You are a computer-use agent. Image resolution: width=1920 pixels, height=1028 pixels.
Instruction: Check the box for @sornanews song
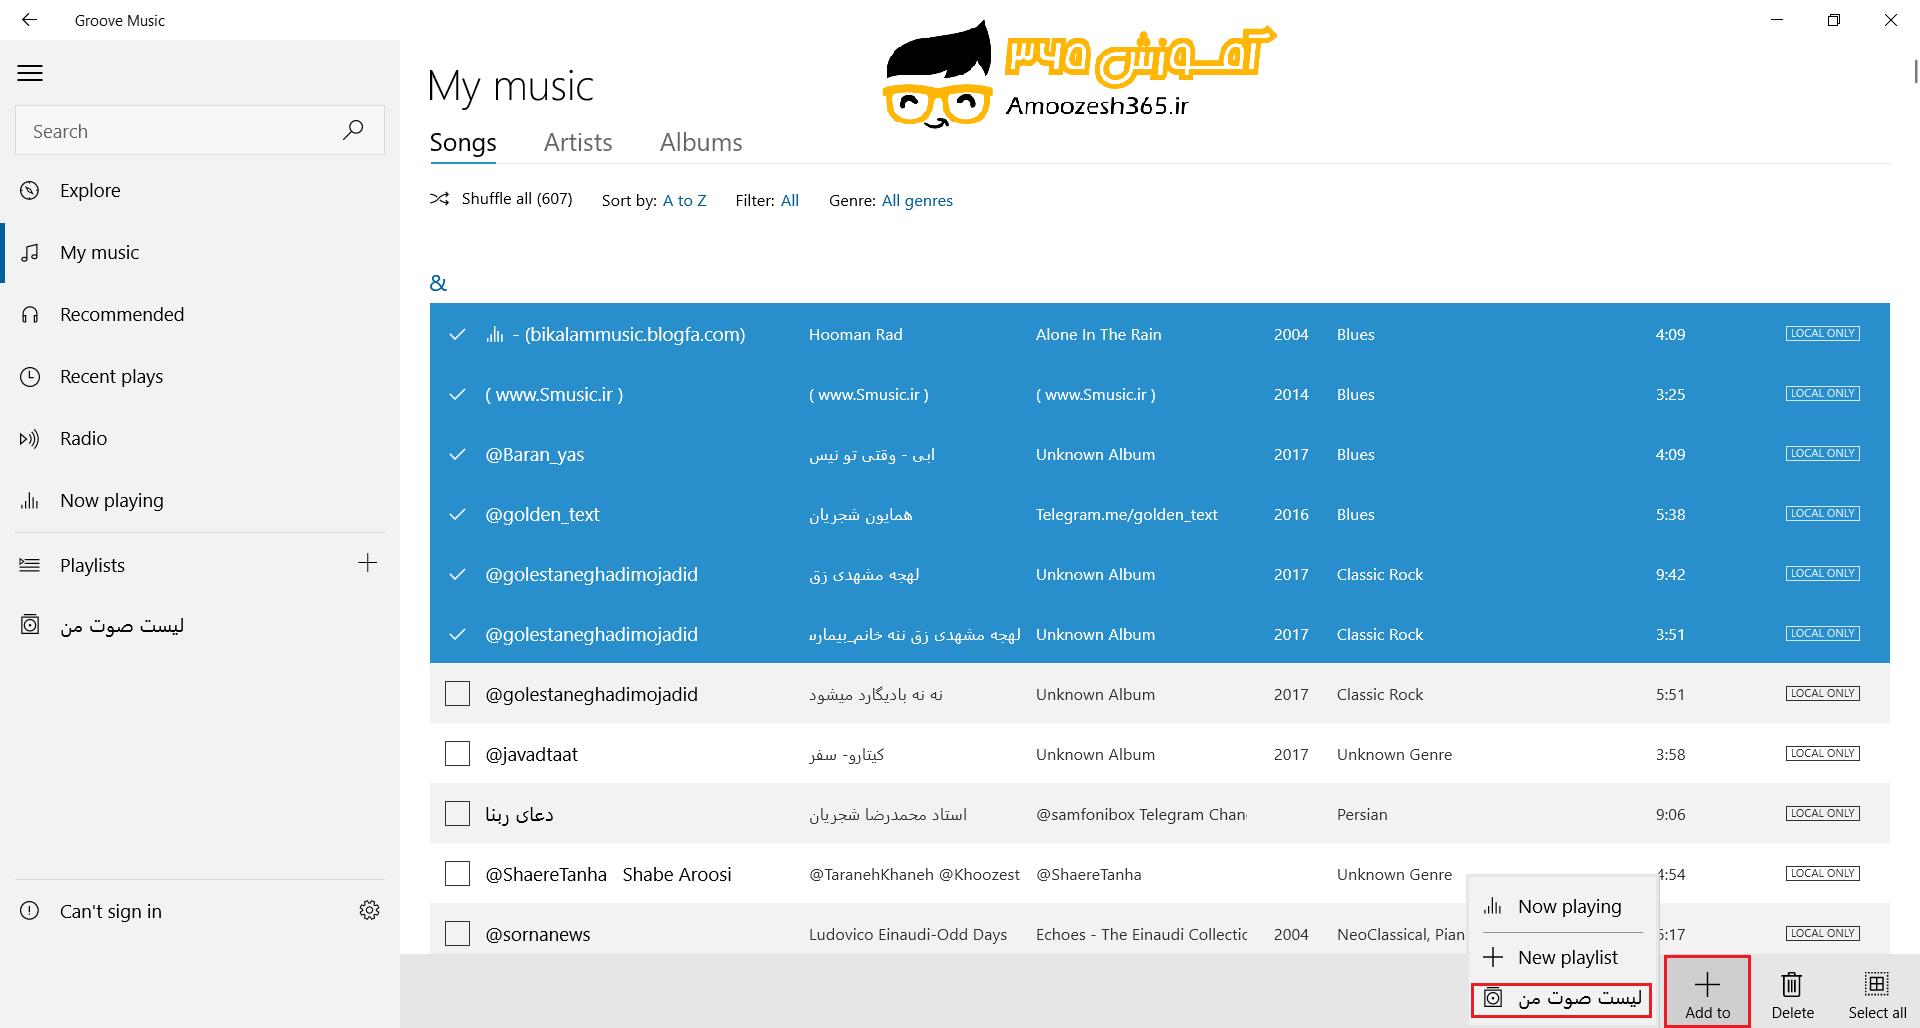click(x=457, y=934)
